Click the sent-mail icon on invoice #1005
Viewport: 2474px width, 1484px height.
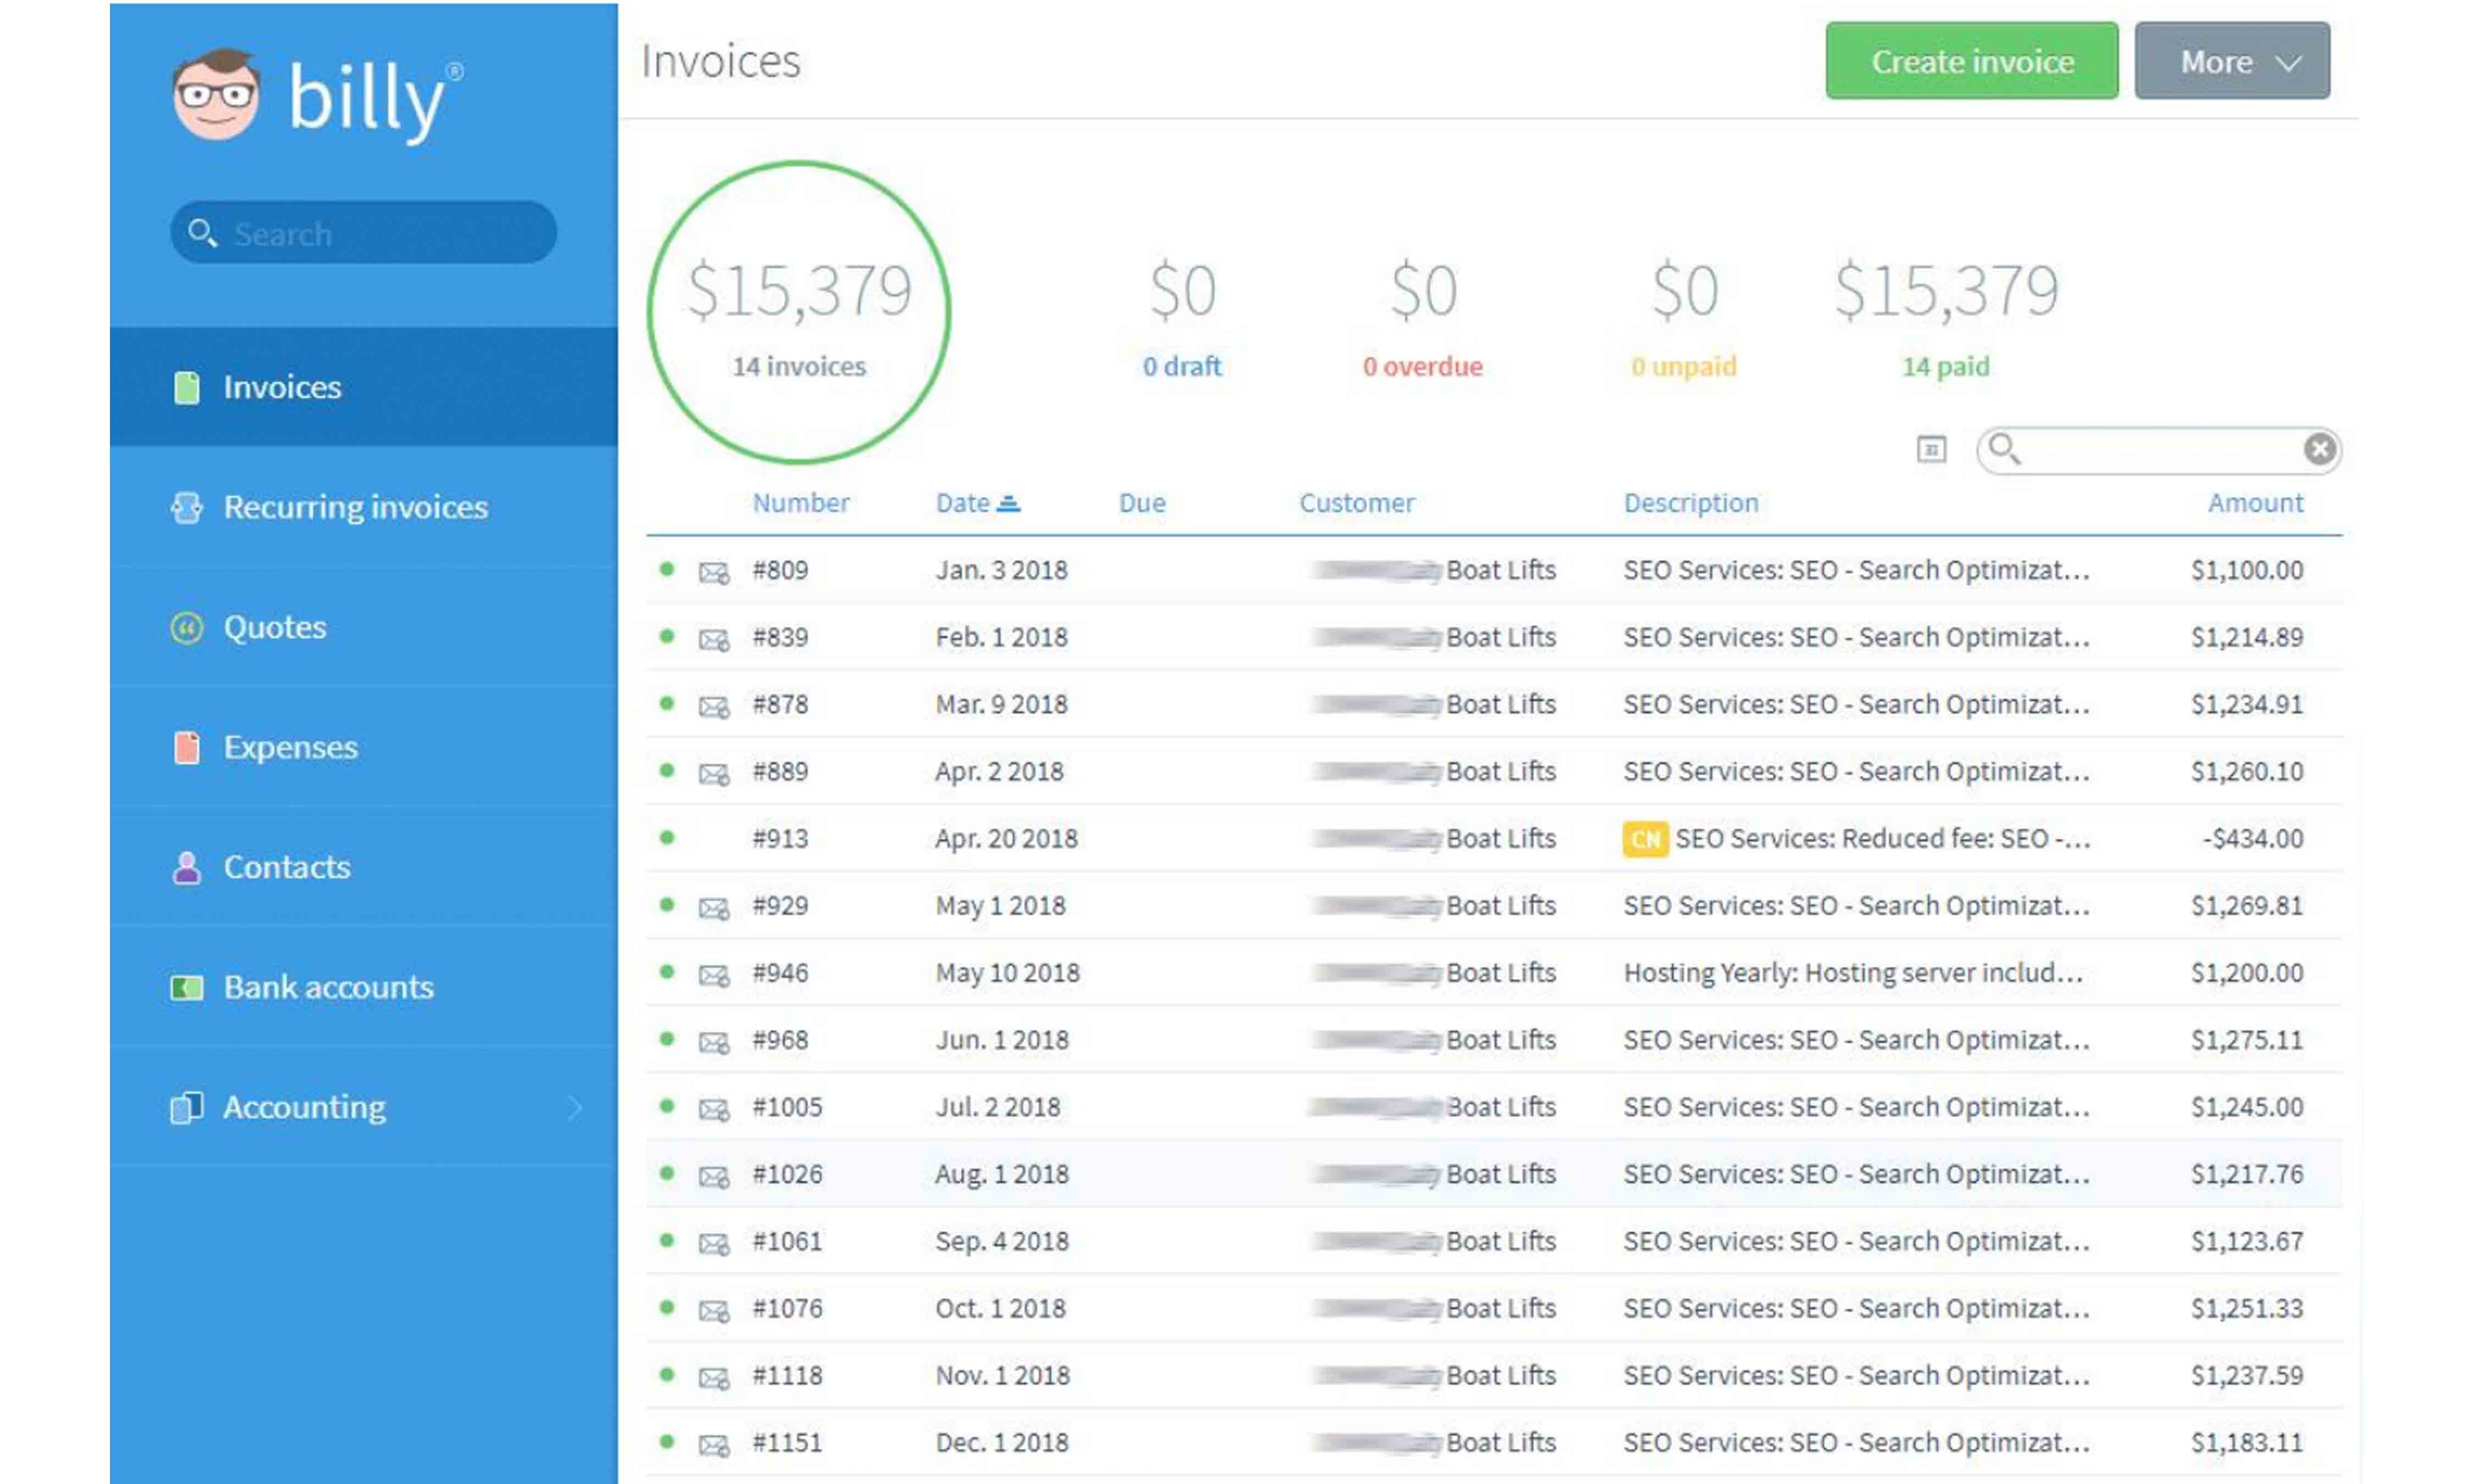(713, 1109)
